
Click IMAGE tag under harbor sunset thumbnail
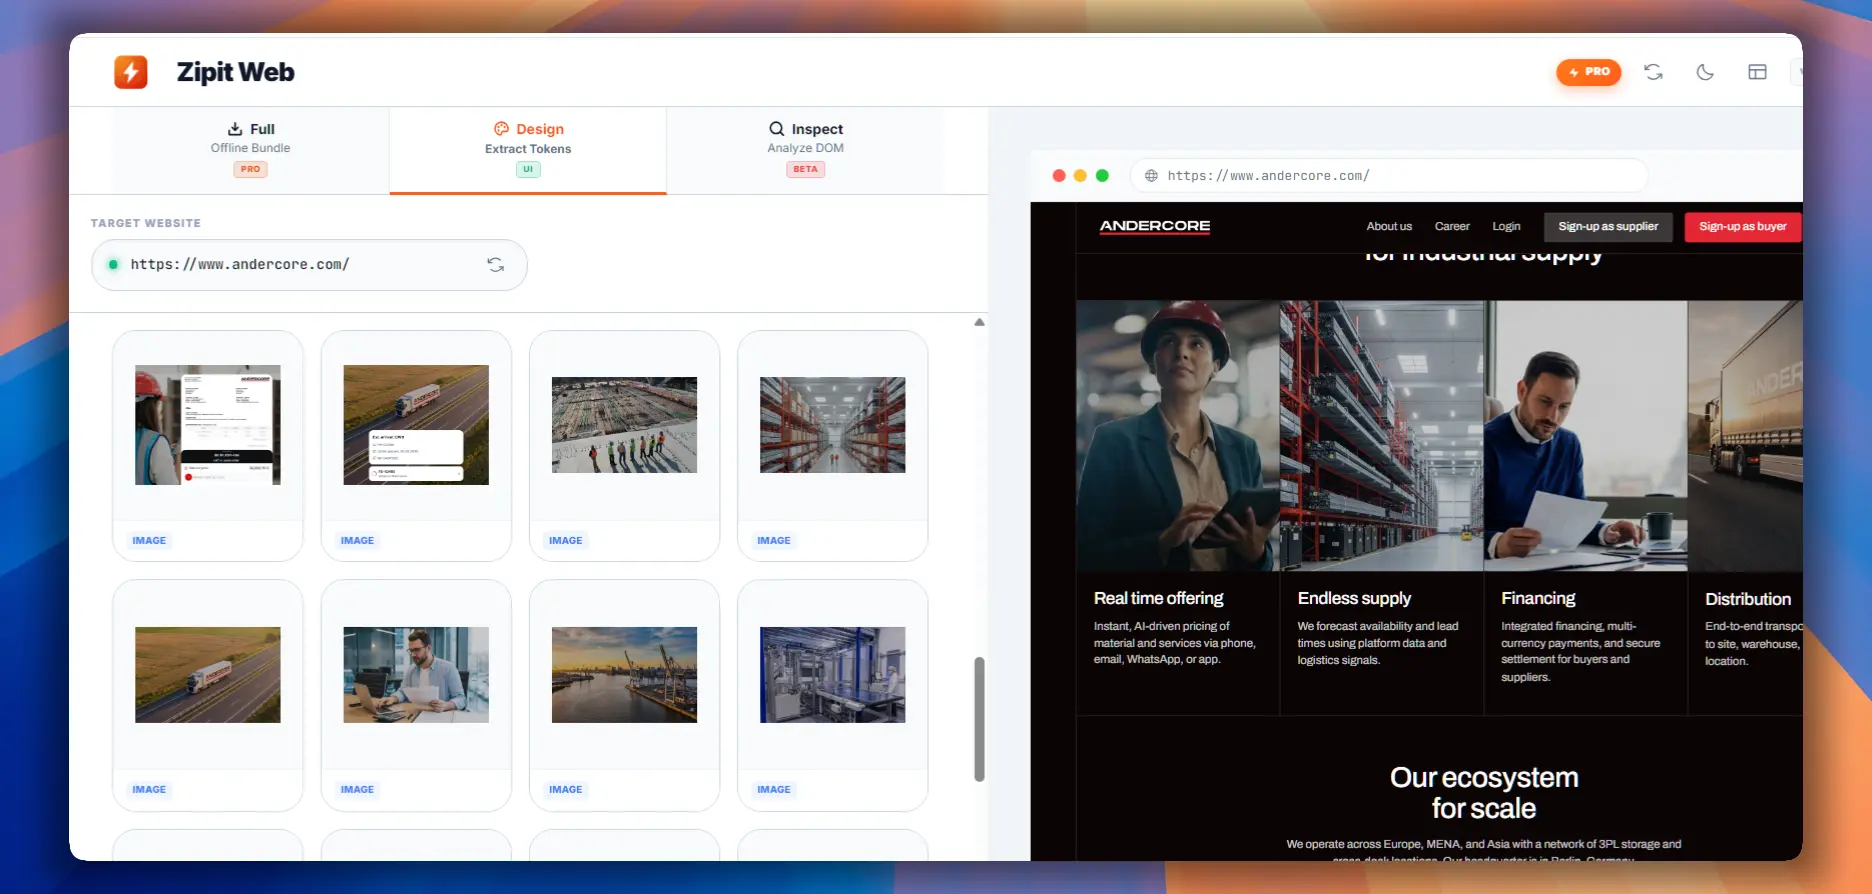pyautogui.click(x=565, y=789)
